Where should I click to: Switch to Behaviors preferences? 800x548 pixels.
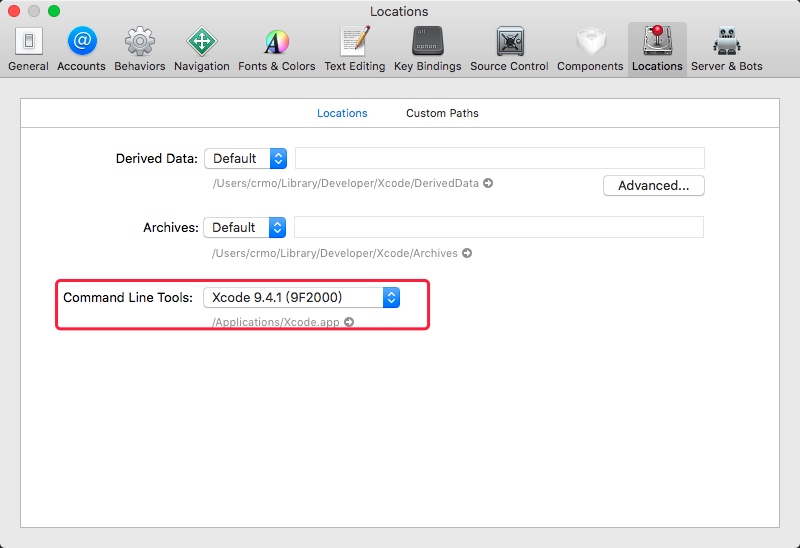click(140, 48)
